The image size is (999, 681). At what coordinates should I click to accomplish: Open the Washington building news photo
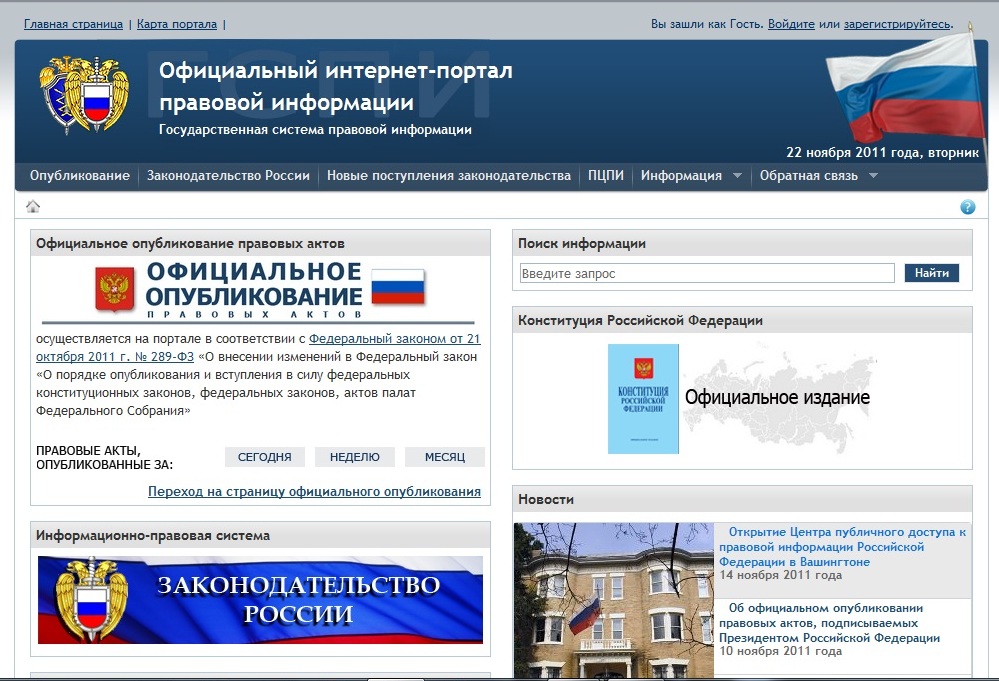pos(613,600)
